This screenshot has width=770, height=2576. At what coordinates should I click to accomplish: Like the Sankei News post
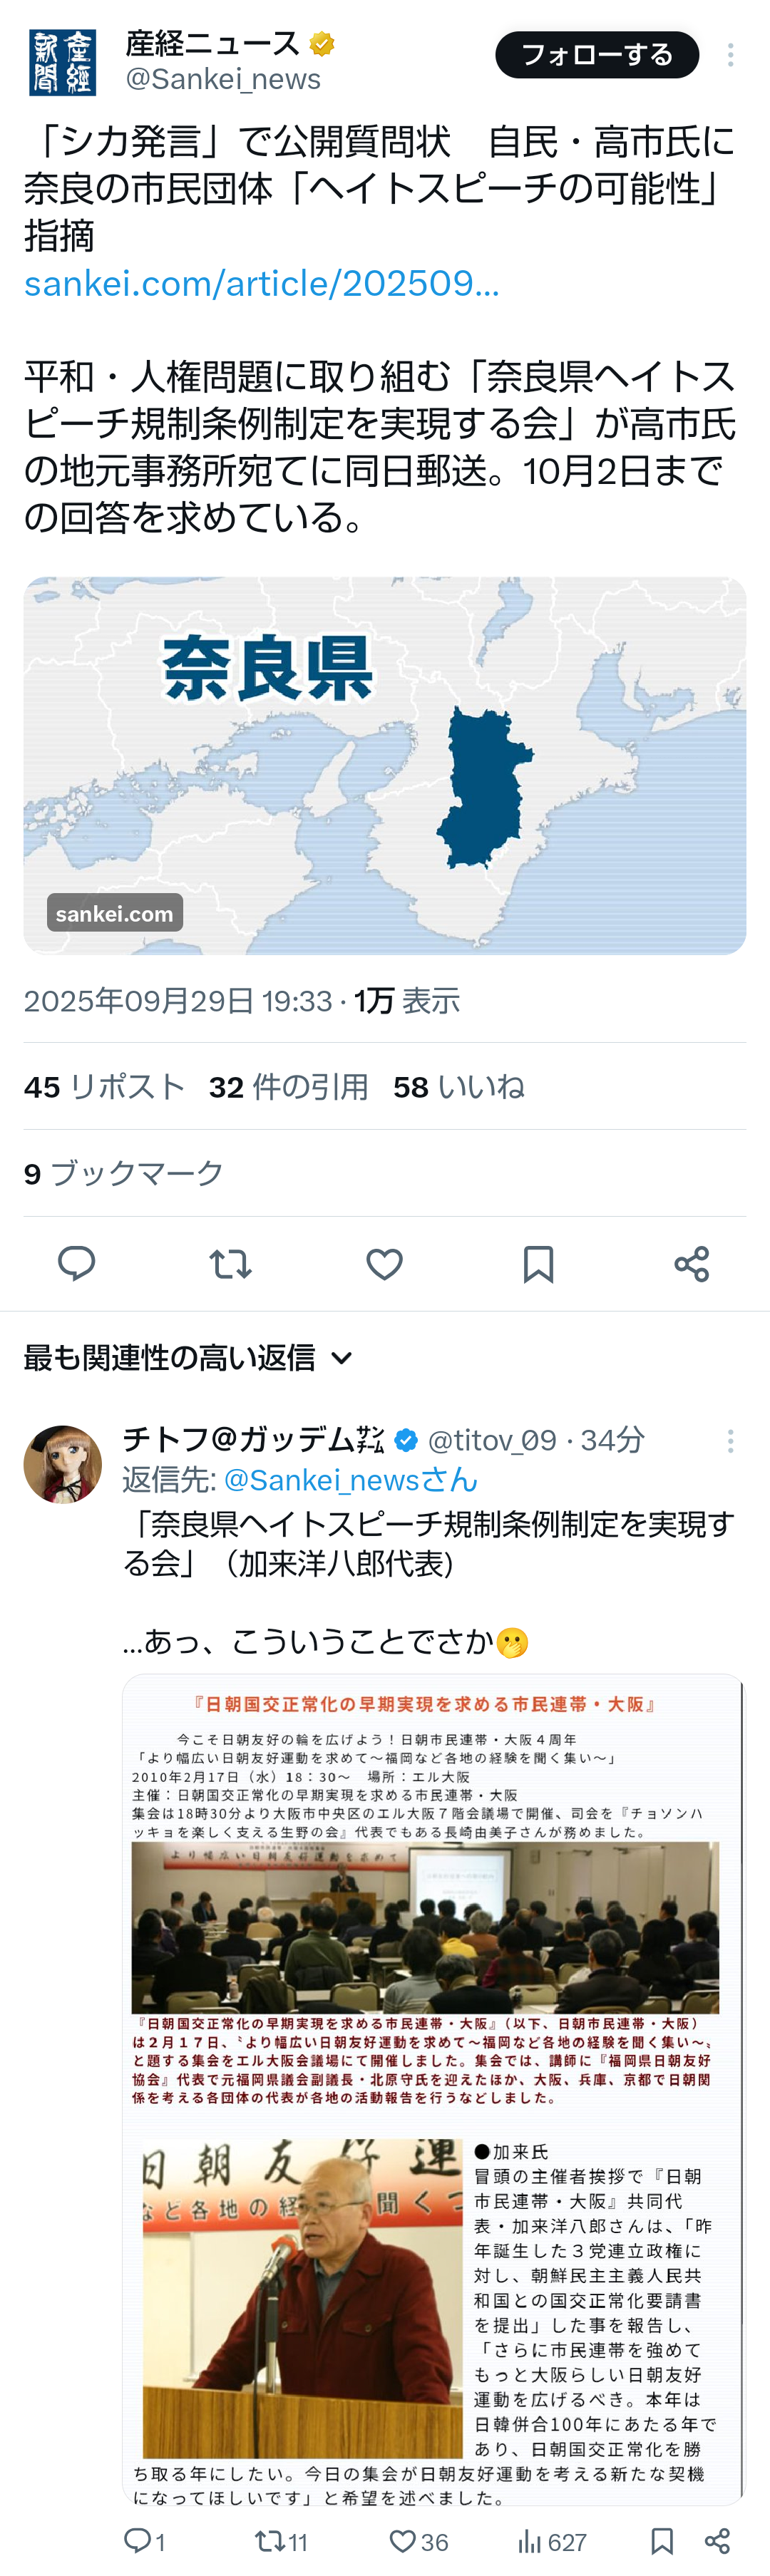tap(384, 1264)
